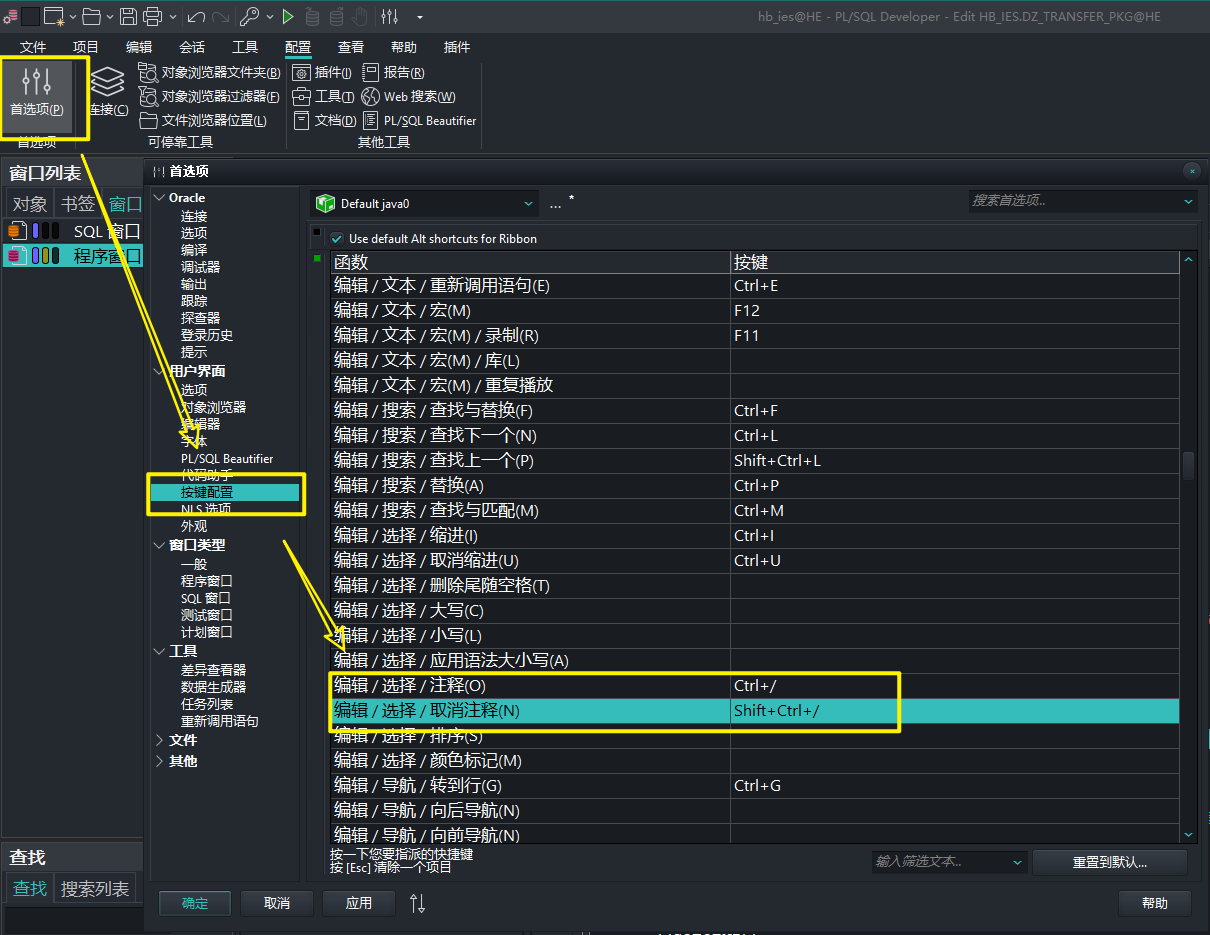Image resolution: width=1210 pixels, height=935 pixels.
Task: Open the 项目 menu
Action: 86,47
